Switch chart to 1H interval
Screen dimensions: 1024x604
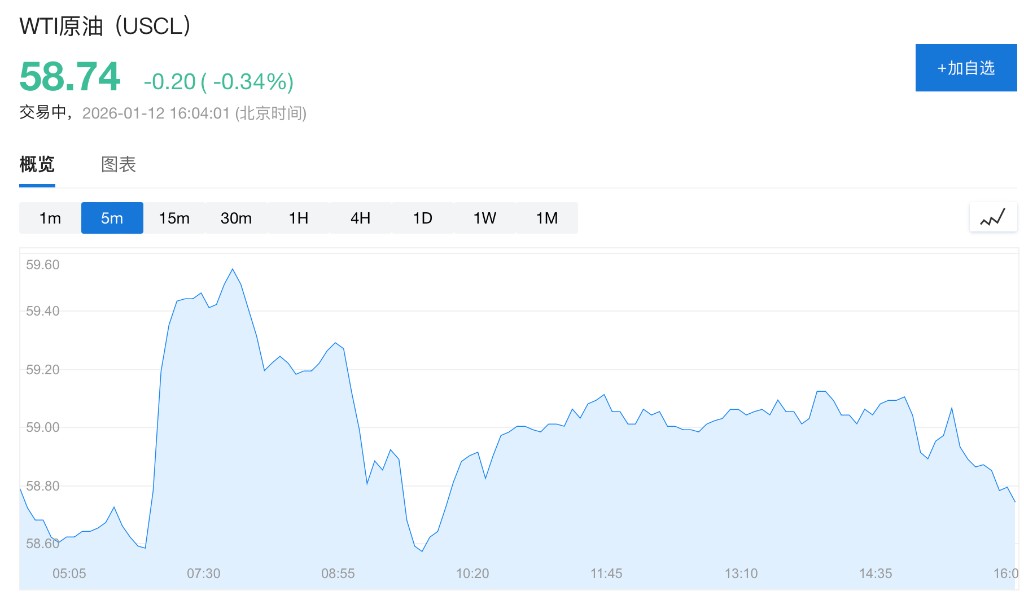click(298, 218)
